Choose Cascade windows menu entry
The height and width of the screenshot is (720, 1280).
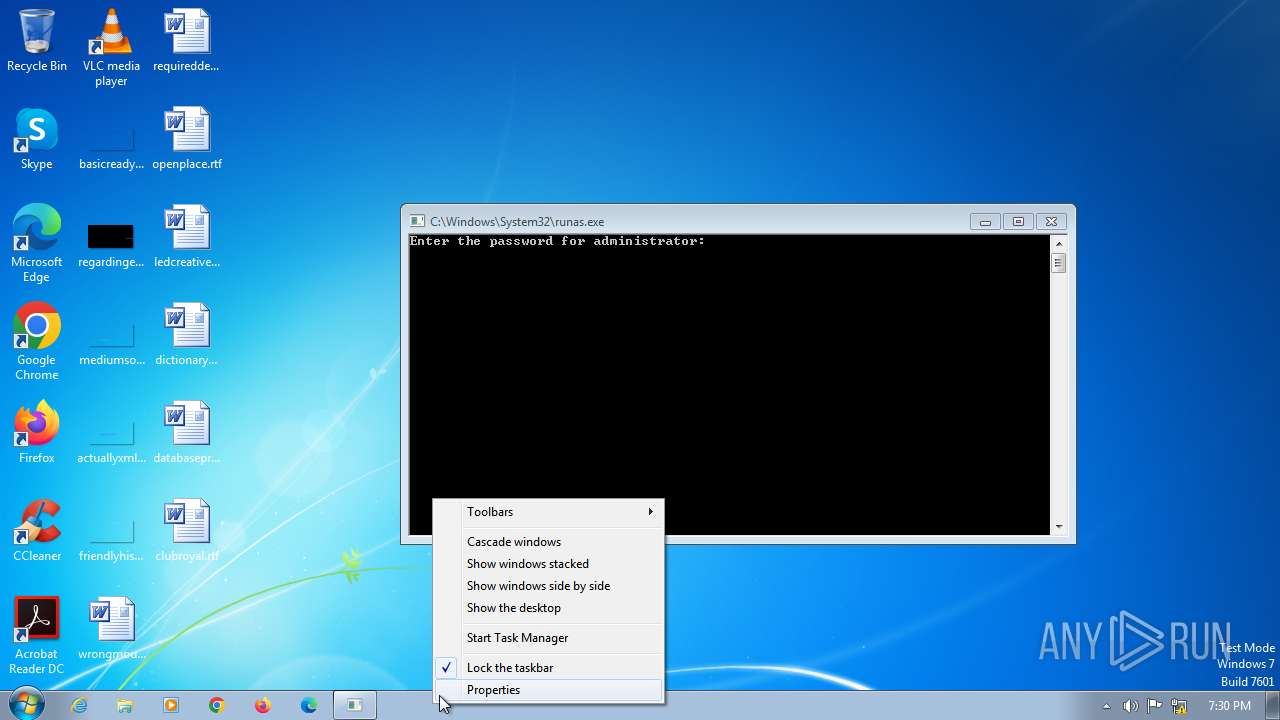pyautogui.click(x=548, y=542)
